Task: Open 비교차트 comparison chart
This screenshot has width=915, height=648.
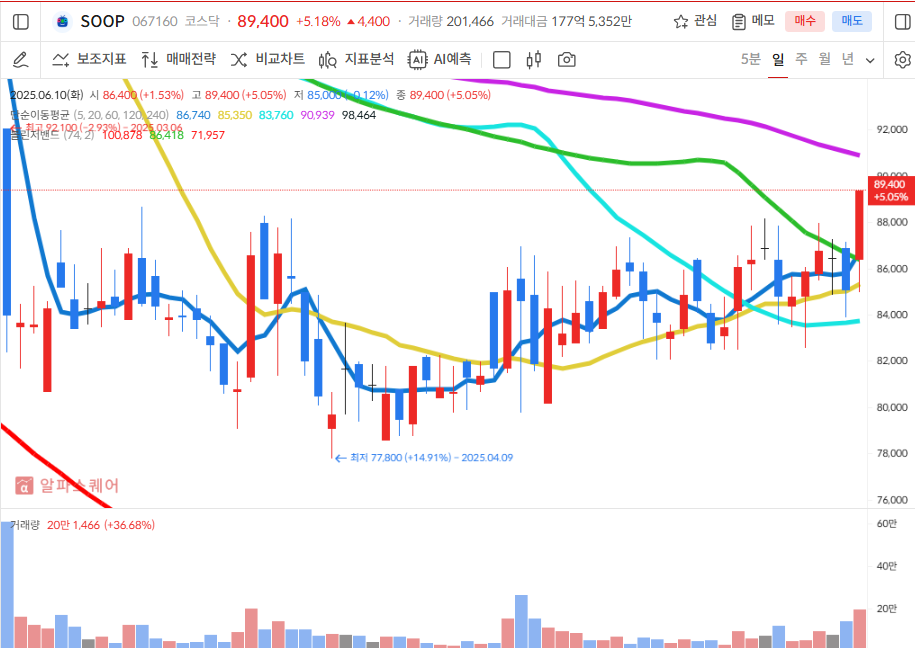Action: 268,60
